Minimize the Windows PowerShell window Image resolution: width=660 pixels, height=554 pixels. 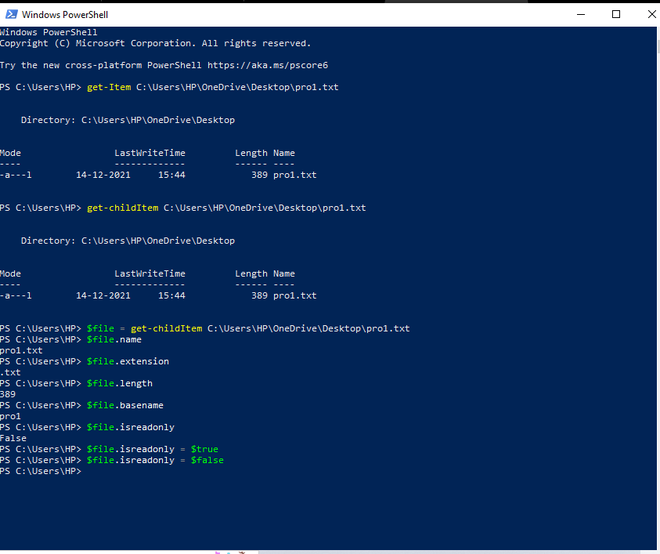[x=581, y=14]
